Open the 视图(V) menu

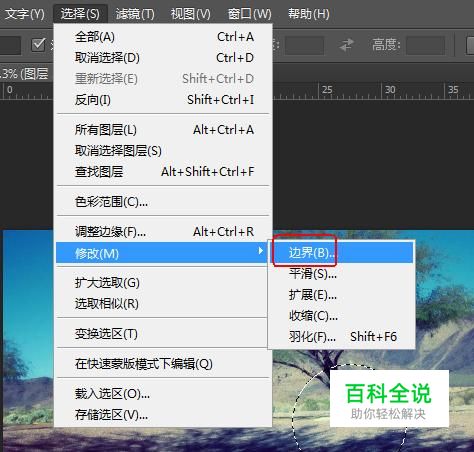pyautogui.click(x=190, y=14)
